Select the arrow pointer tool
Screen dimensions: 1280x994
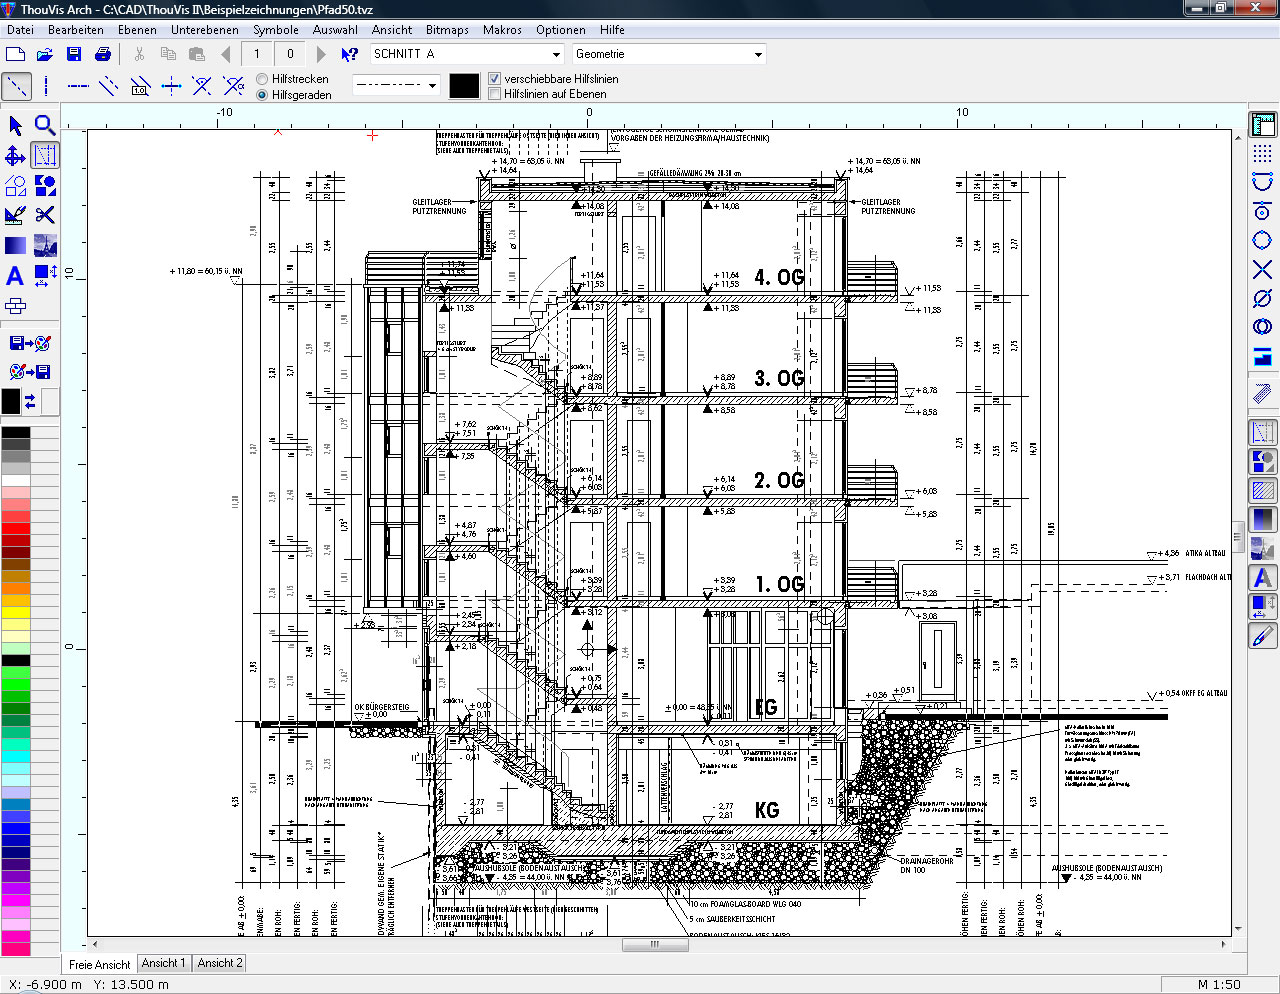[x=15, y=125]
